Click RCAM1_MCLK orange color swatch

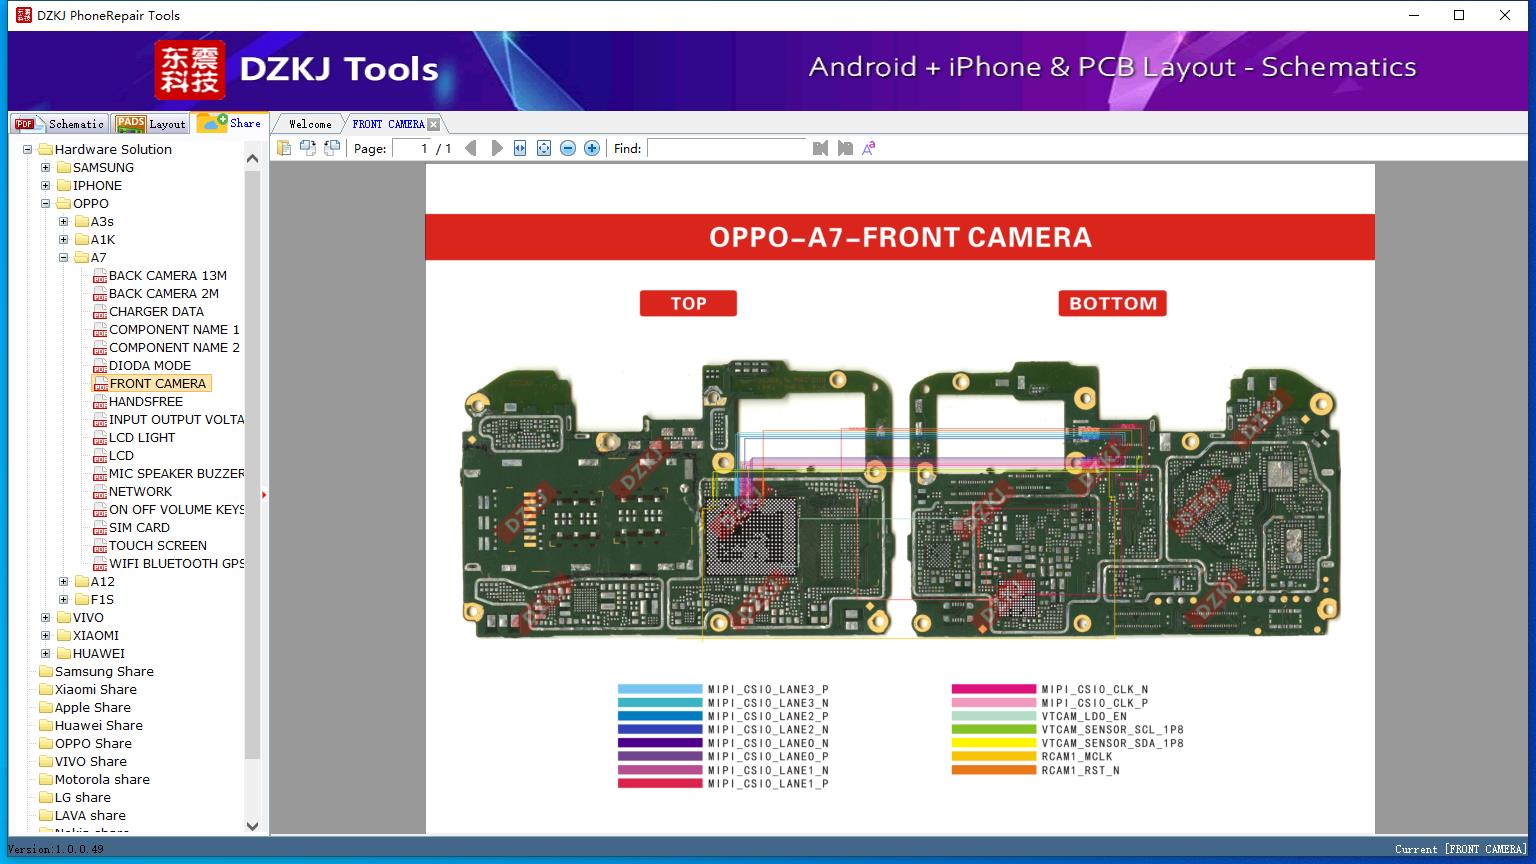pos(994,757)
